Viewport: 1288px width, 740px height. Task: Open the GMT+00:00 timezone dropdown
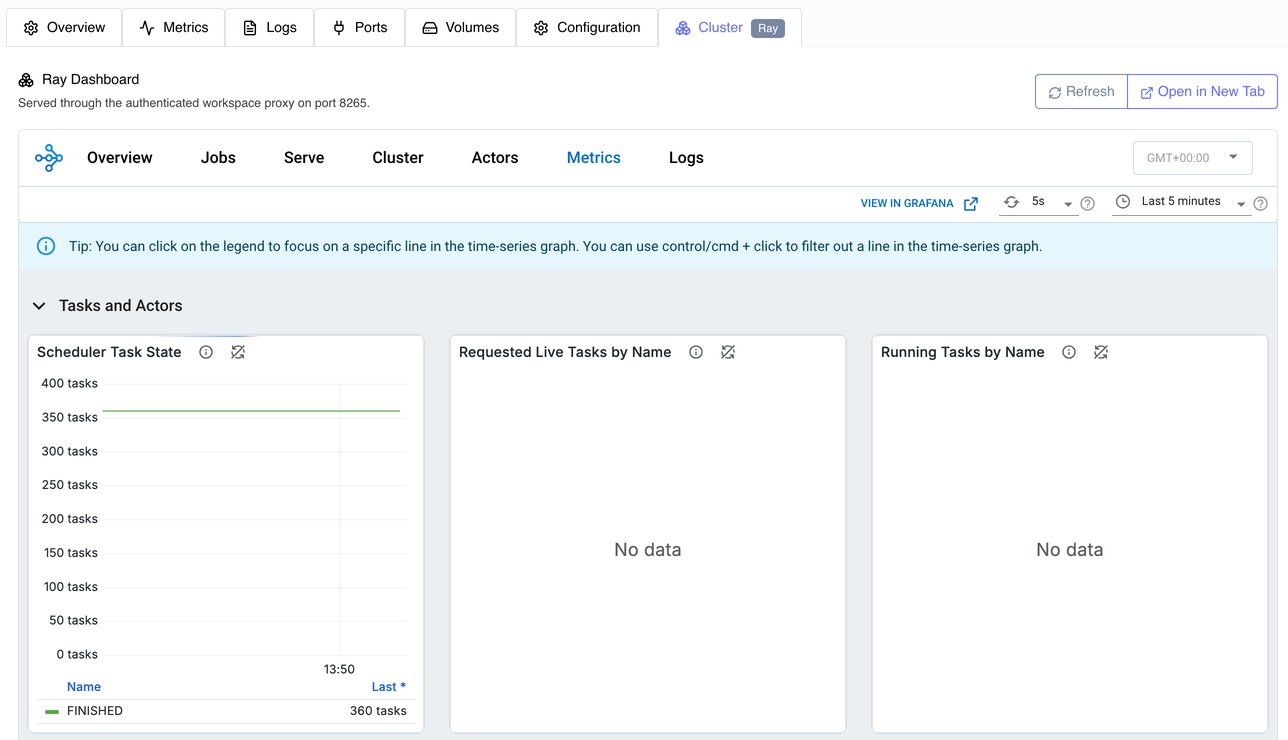point(1192,158)
